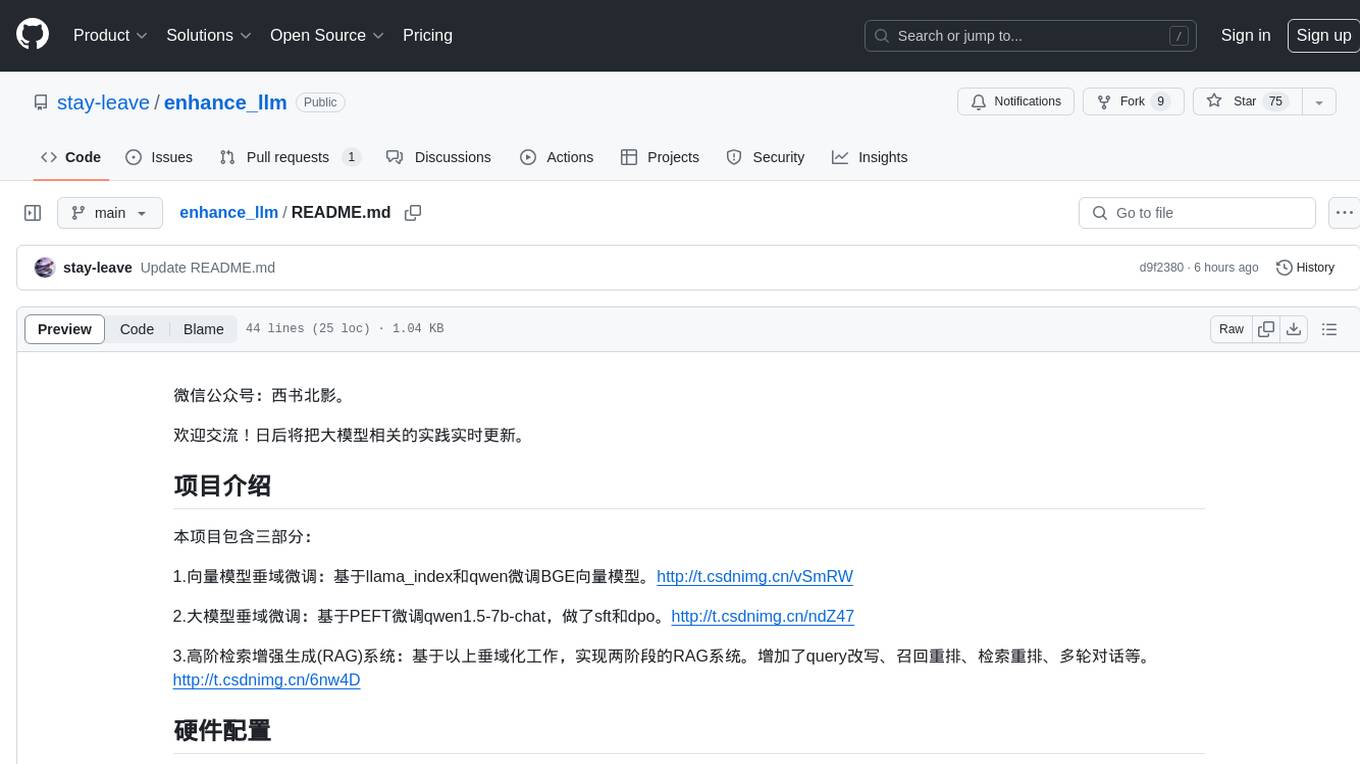Open commit d9f2380
Viewport: 1360px width, 764px height.
click(x=1161, y=267)
